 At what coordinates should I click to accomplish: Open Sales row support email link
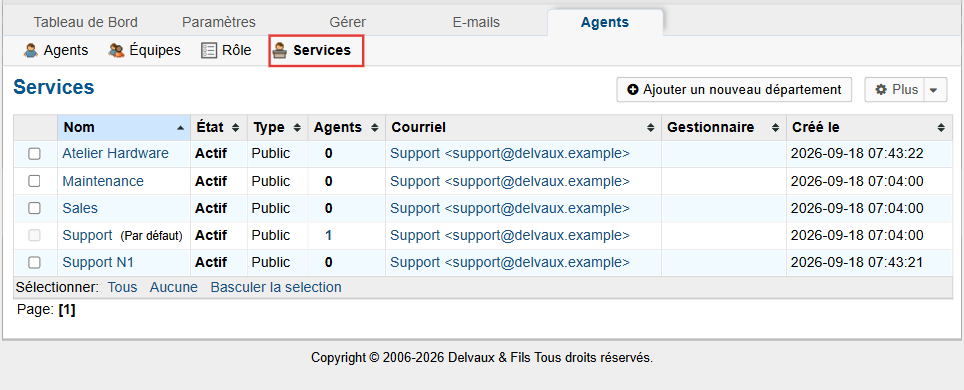[x=510, y=208]
